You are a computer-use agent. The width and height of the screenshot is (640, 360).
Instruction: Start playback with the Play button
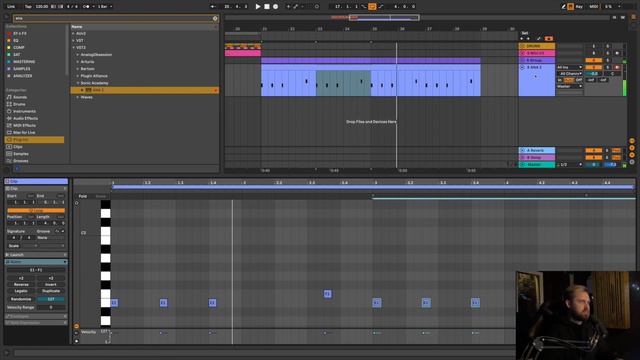258,7
